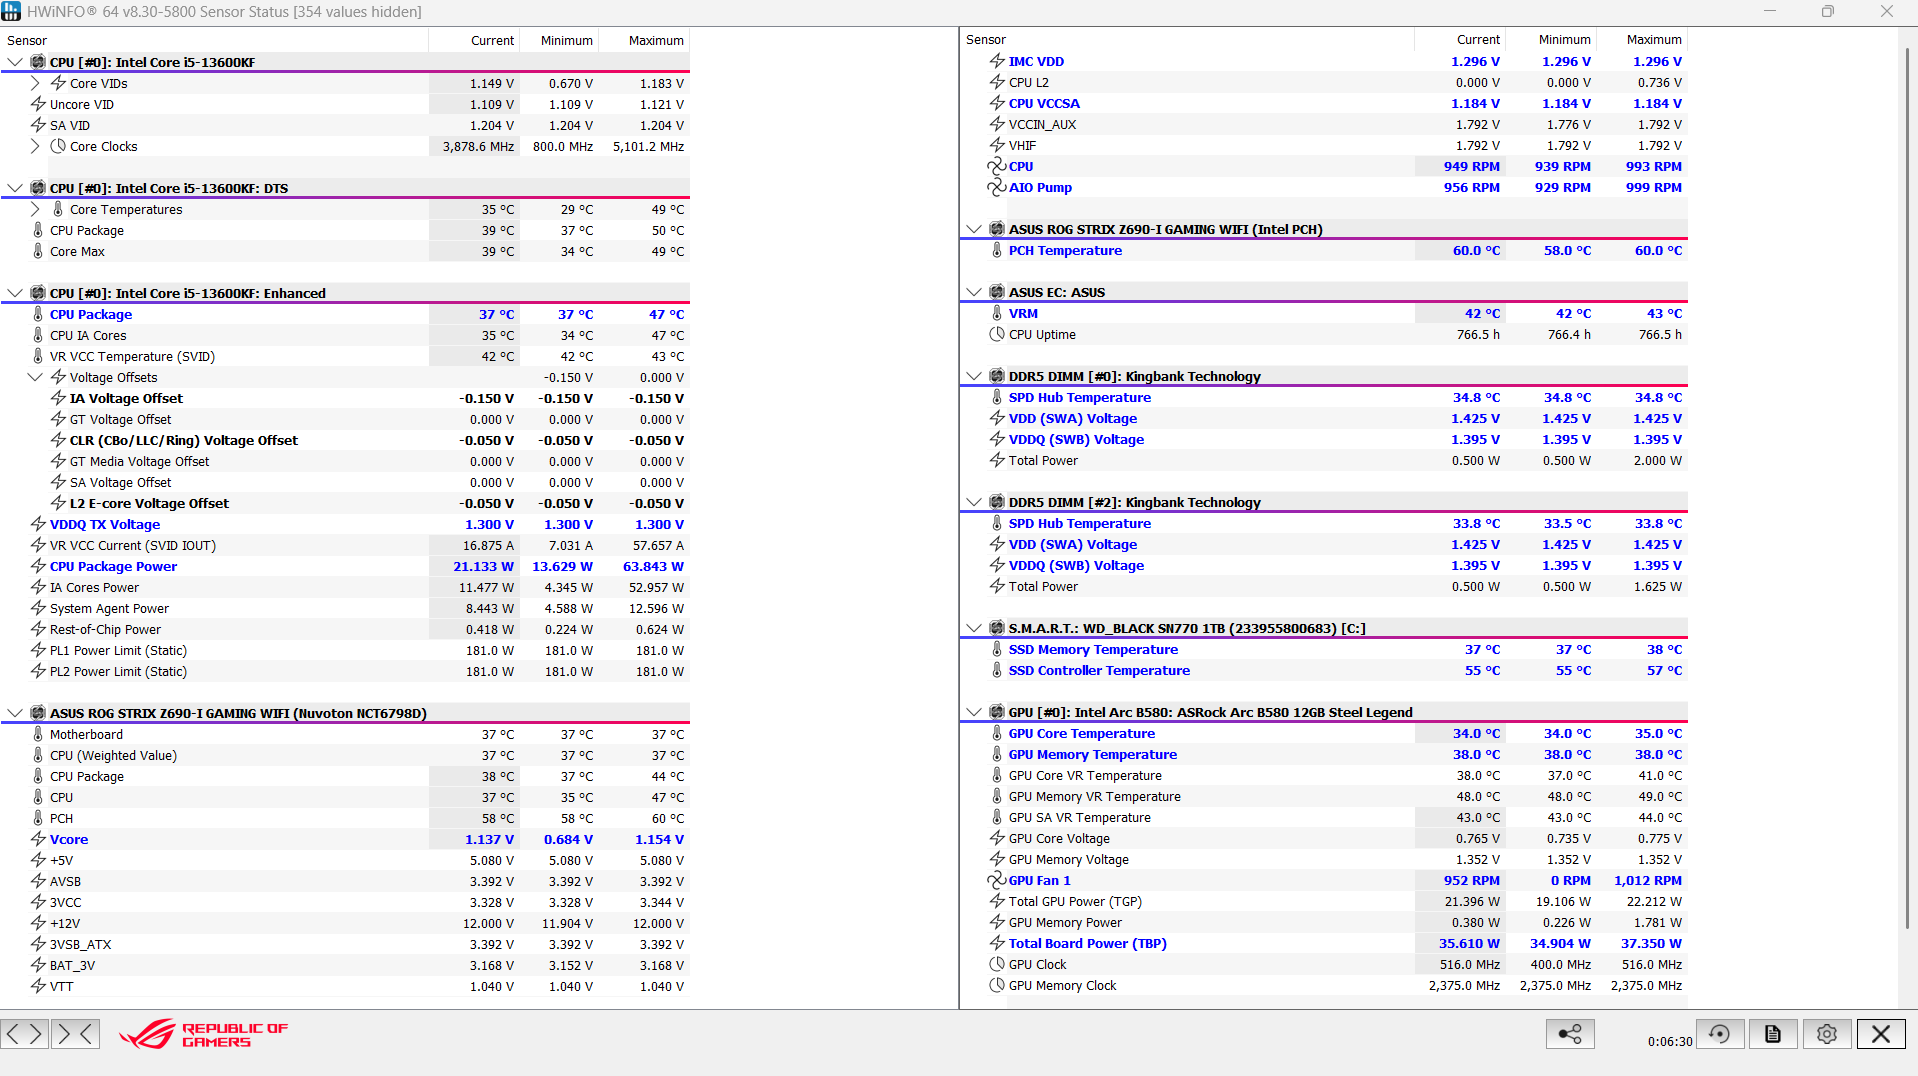The image size is (1918, 1076).
Task: Click the HWiNFO title bar app icon
Action: (11, 12)
